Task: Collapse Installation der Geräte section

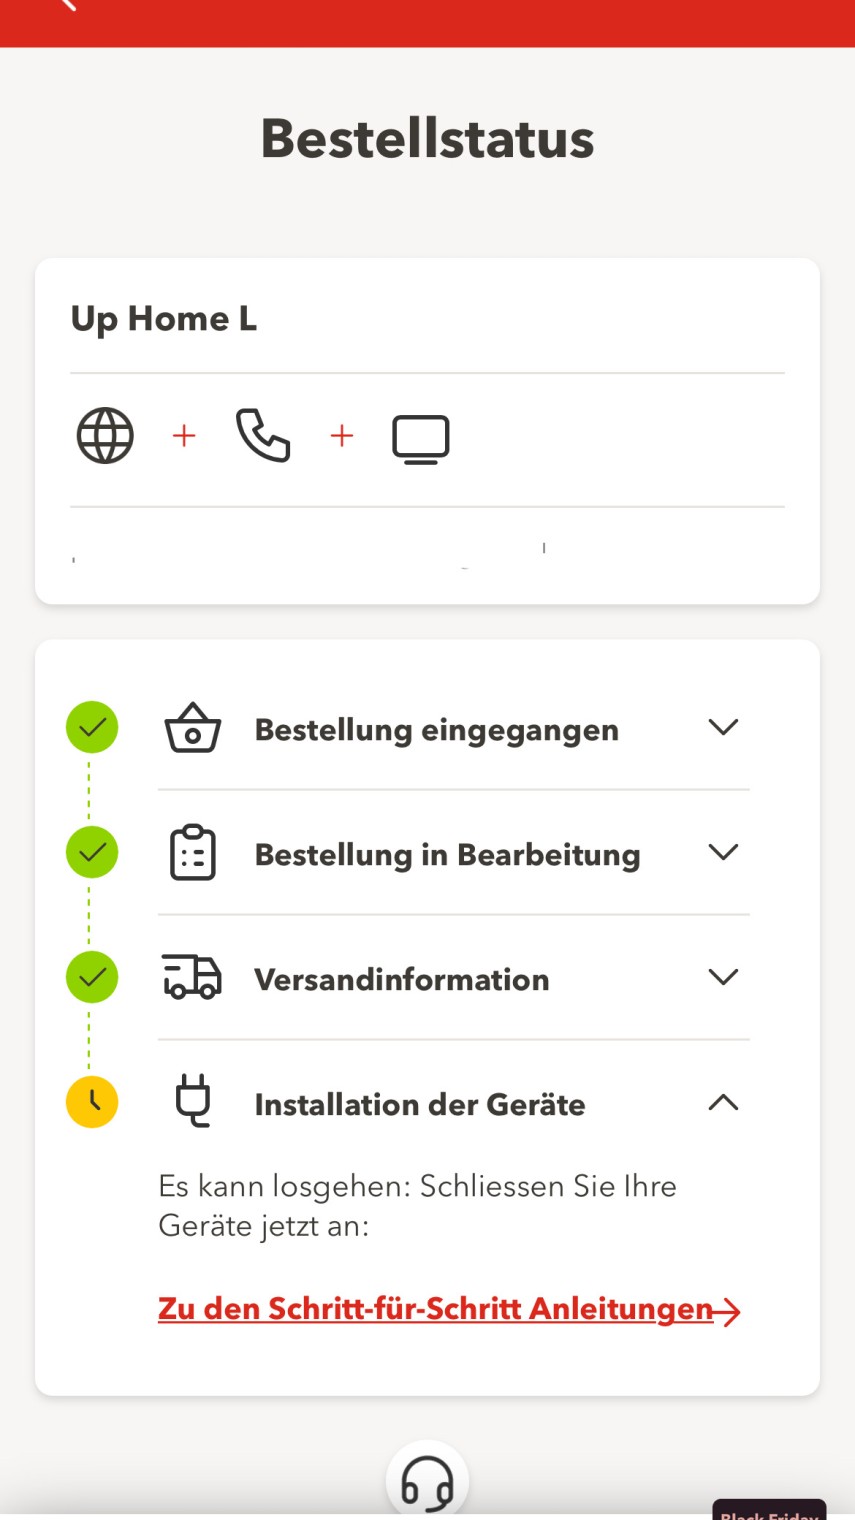Action: click(722, 1102)
